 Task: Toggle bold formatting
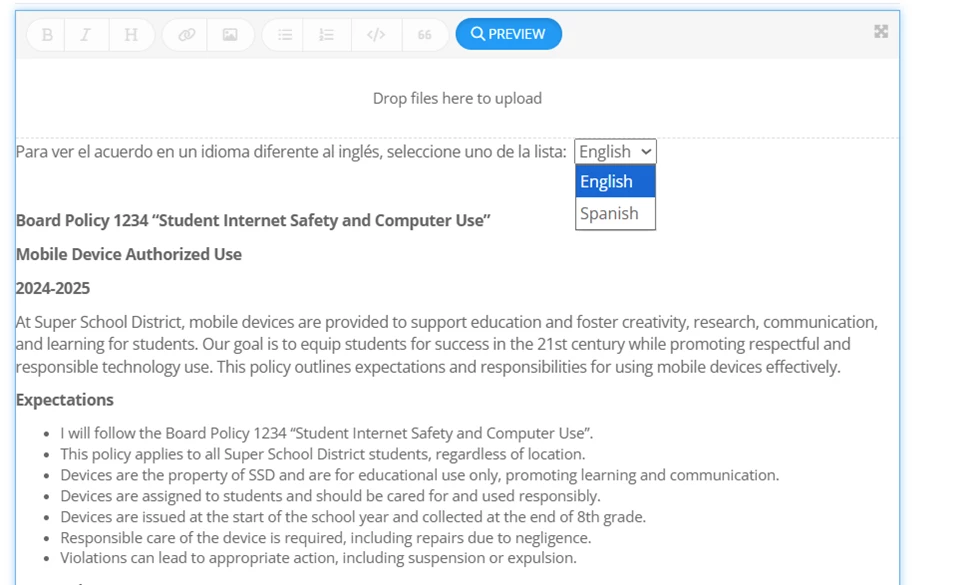point(45,34)
